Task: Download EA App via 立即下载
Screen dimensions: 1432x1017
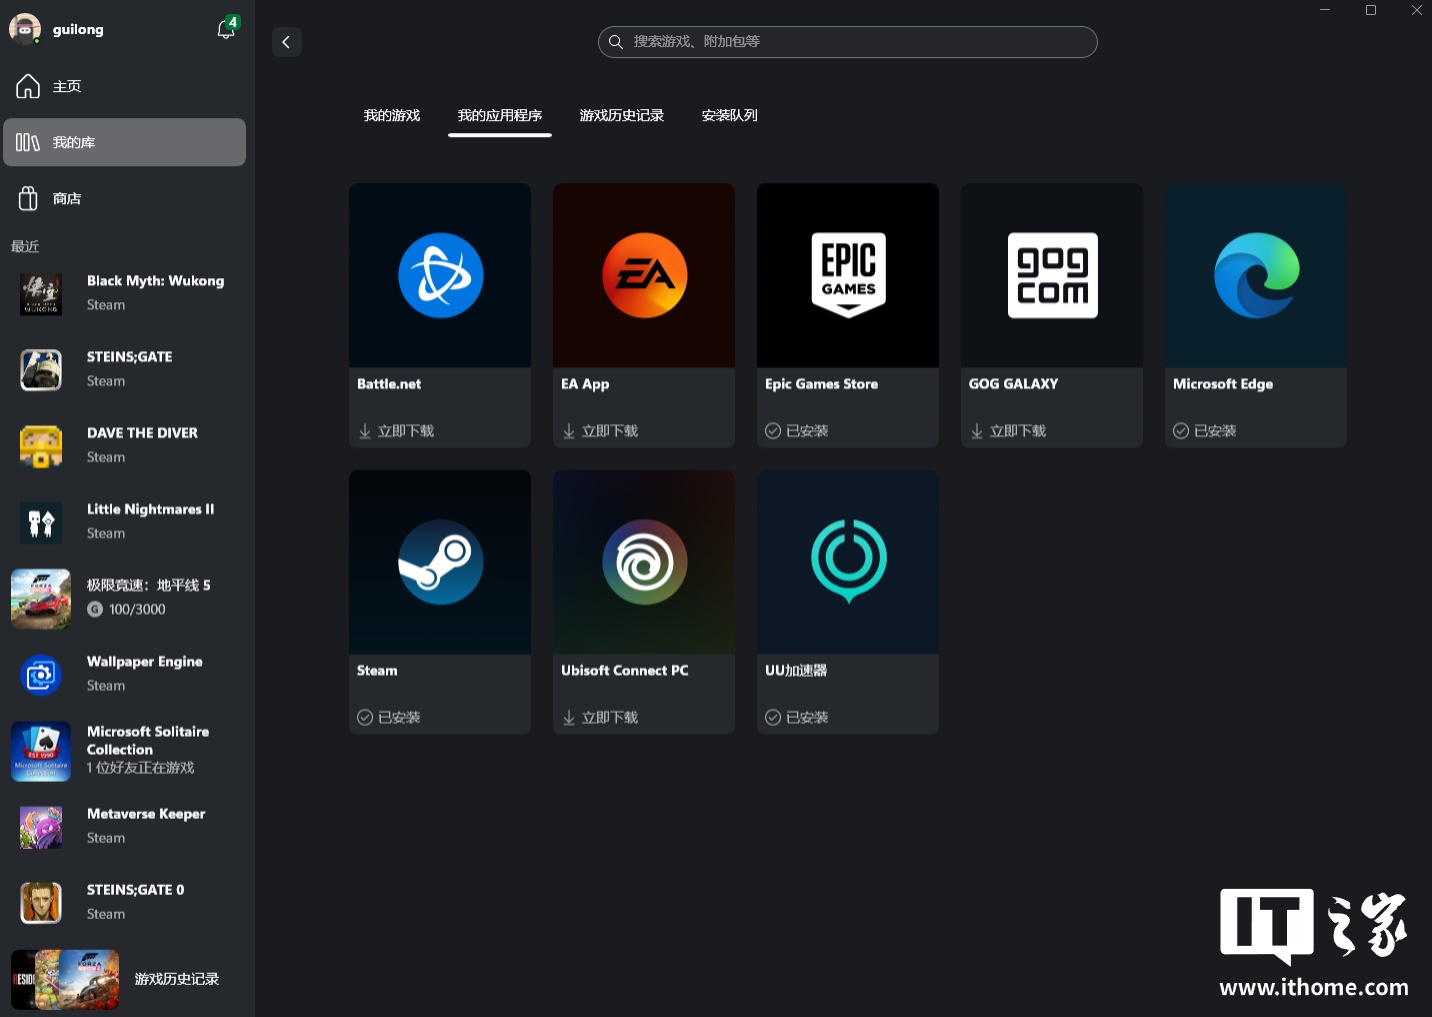Action: pos(601,431)
